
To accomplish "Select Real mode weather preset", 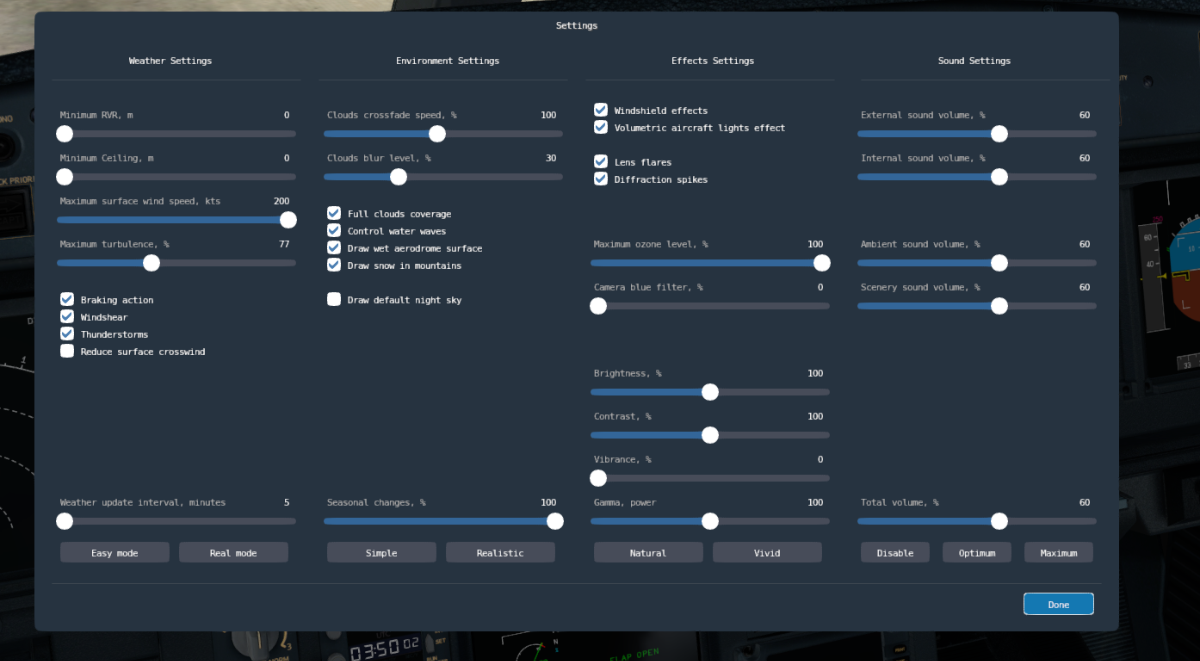I will pyautogui.click(x=233, y=553).
